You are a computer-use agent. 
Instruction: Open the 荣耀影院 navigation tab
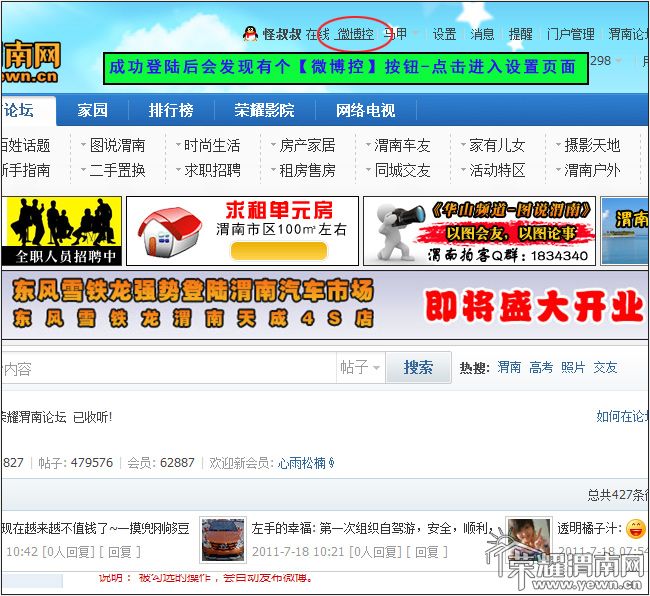[265, 110]
